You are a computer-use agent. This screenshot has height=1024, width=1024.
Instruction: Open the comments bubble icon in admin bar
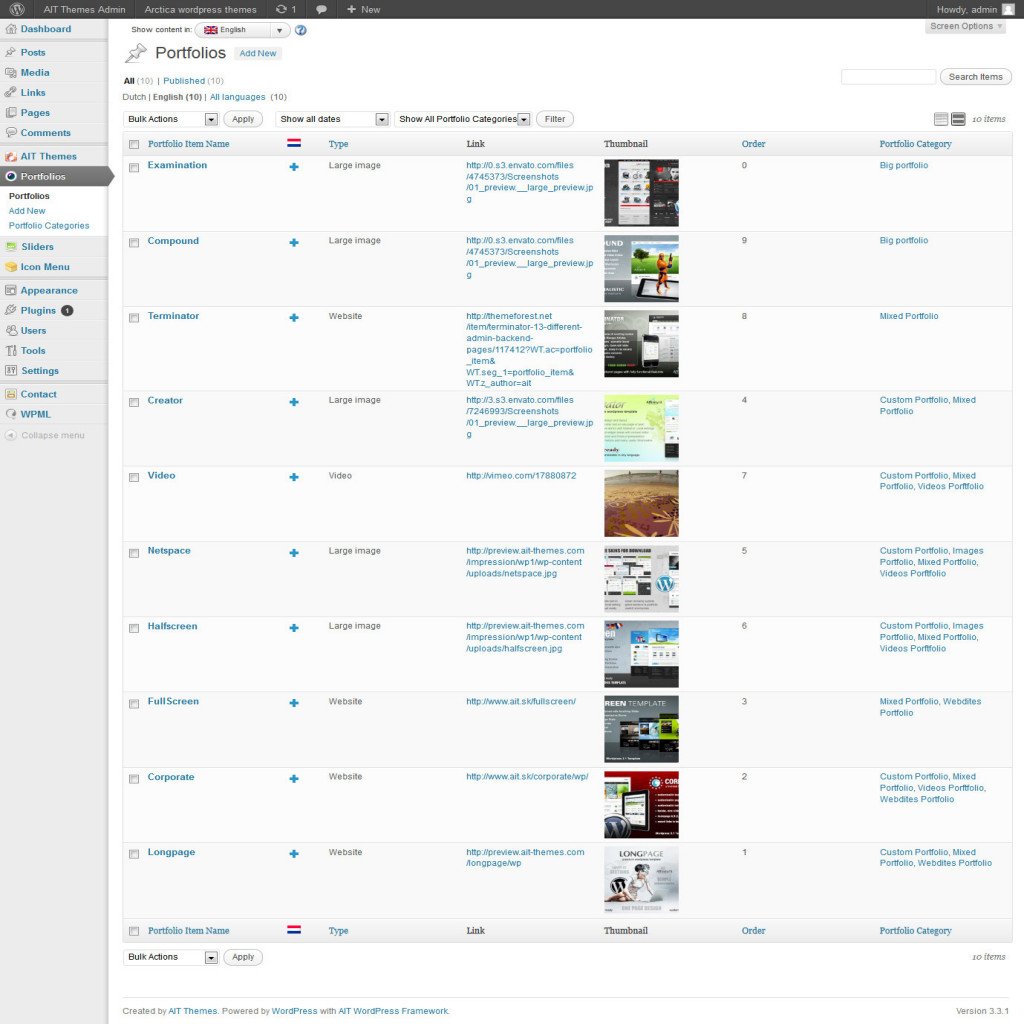pyautogui.click(x=321, y=9)
